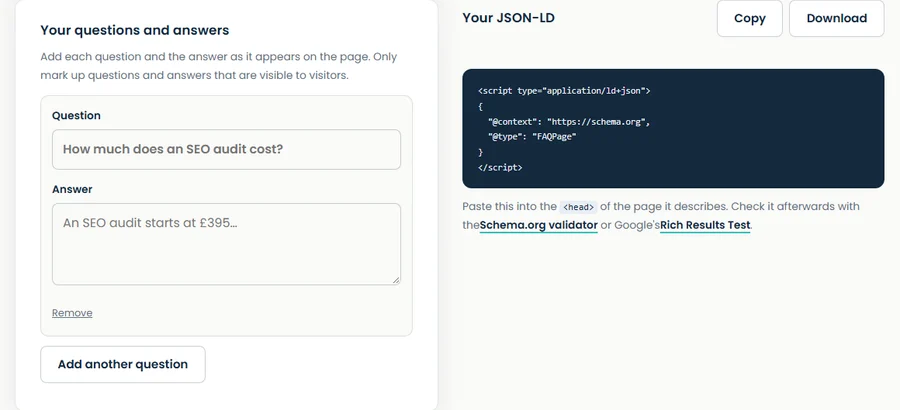Click the Answer field label
This screenshot has height=410, width=900.
[x=72, y=189]
